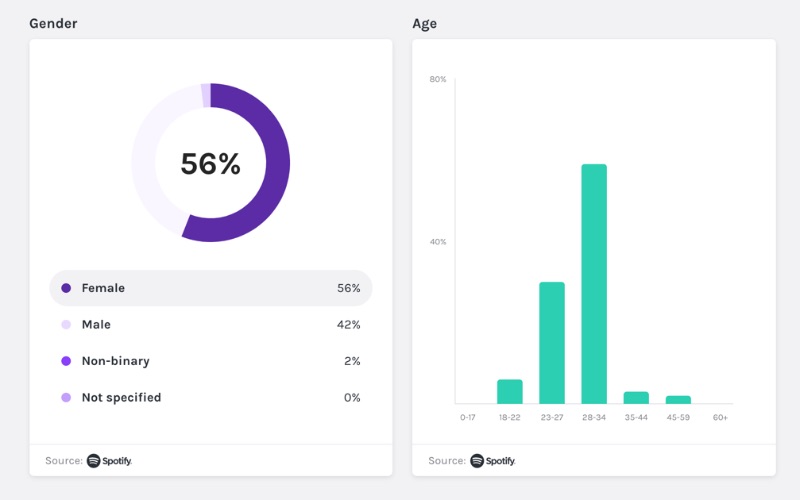Click the 60+ axis label
This screenshot has width=800, height=500.
720,417
